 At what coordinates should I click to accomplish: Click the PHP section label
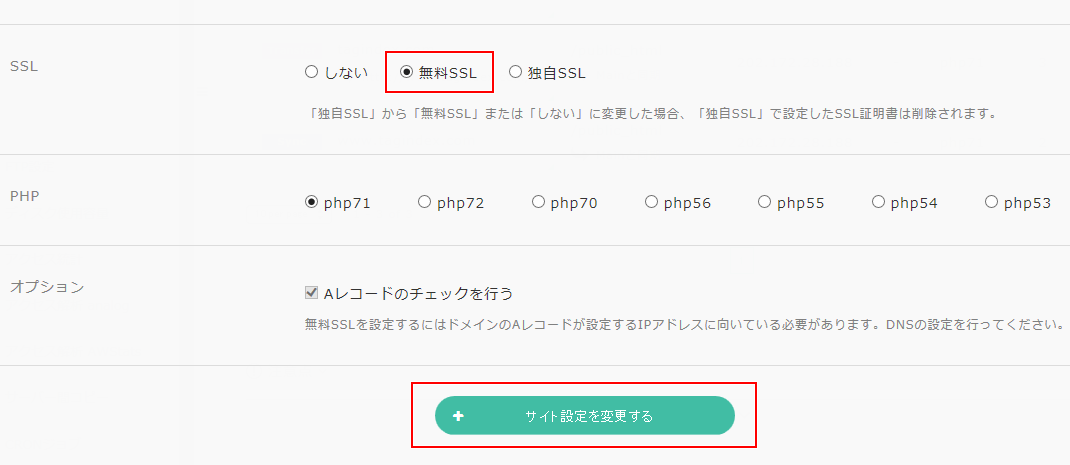click(24, 196)
